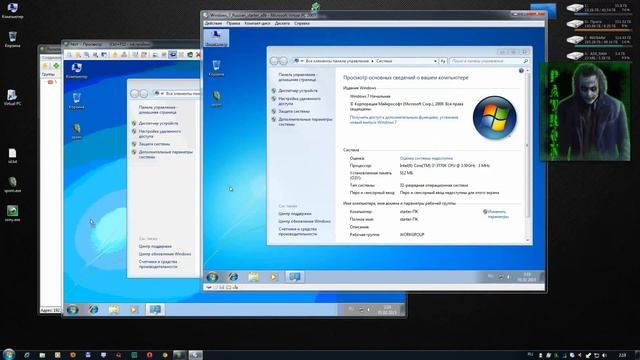Open the Дискета menu in Virtual PC
The image size is (640, 360).
tap(282, 23)
